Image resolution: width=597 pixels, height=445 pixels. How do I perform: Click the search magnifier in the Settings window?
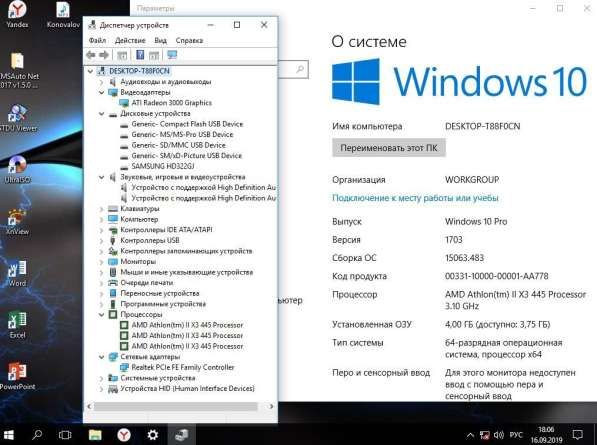click(x=300, y=69)
